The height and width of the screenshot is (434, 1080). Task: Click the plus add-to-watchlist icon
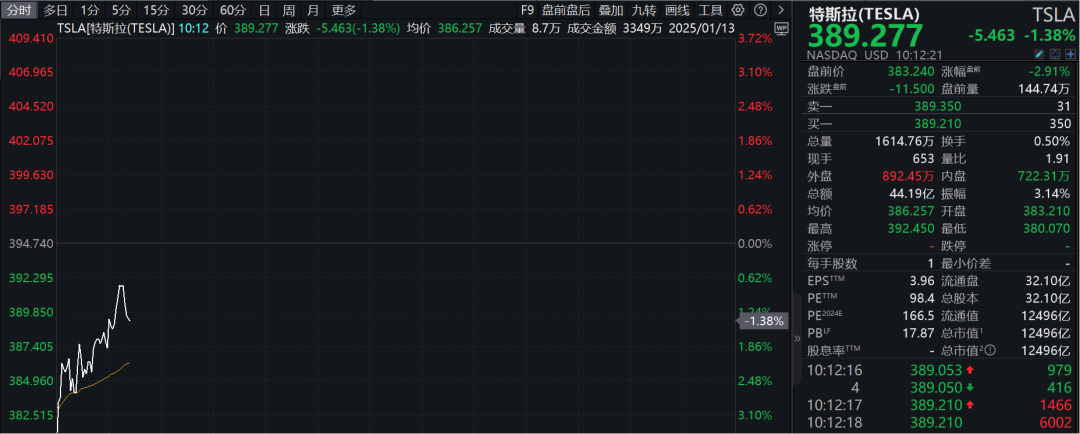pyautogui.click(x=1070, y=54)
